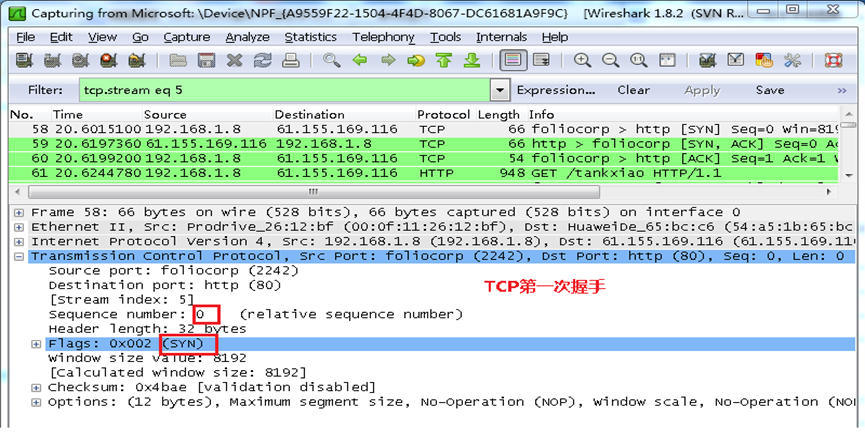
Task: Reset zoom to normal size 1:1
Action: tap(639, 60)
